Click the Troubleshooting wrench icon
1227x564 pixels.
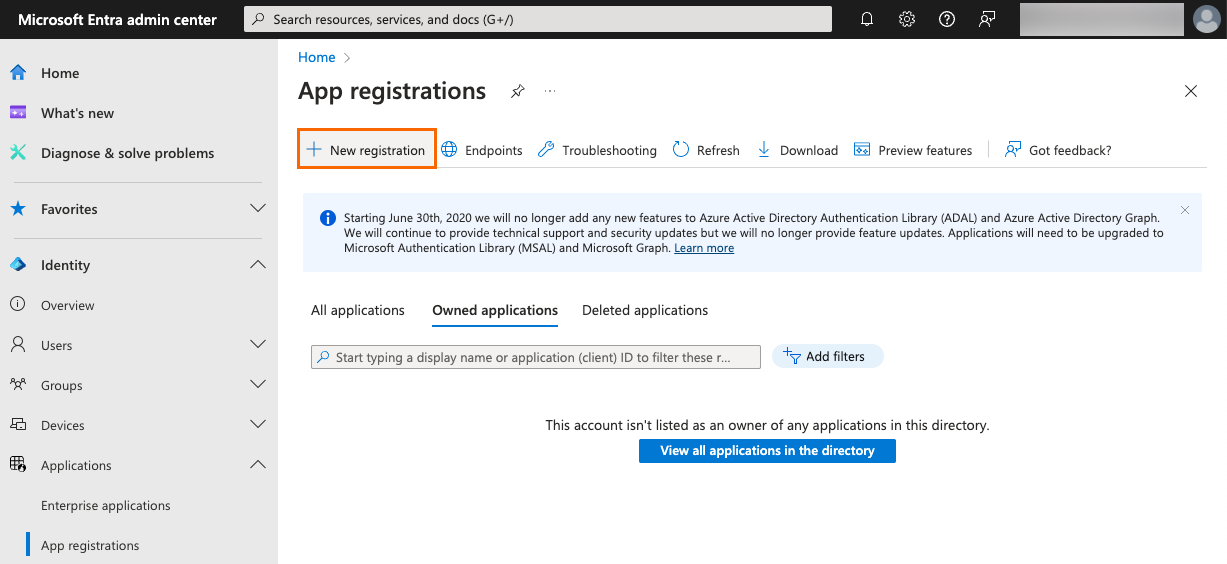pos(546,149)
